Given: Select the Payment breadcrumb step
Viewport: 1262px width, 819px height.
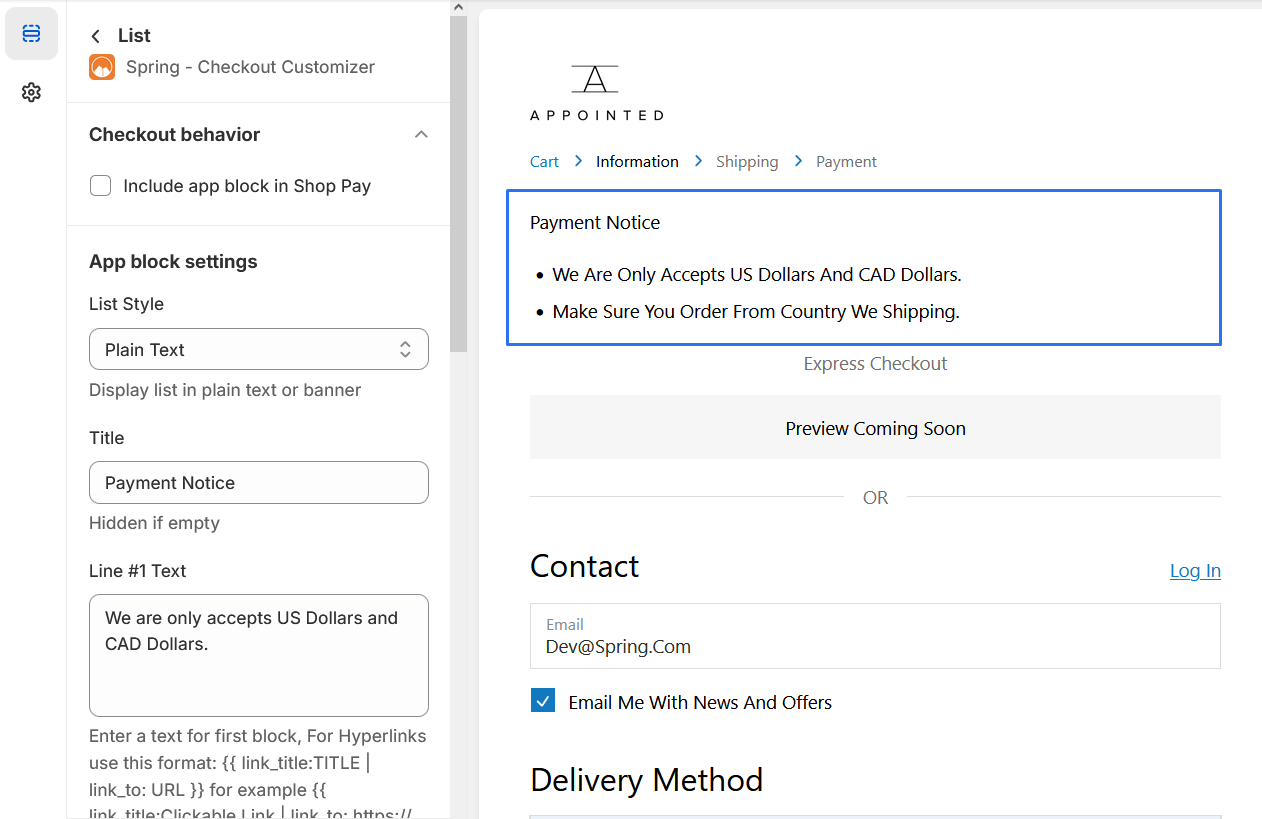Looking at the screenshot, I should tap(846, 161).
